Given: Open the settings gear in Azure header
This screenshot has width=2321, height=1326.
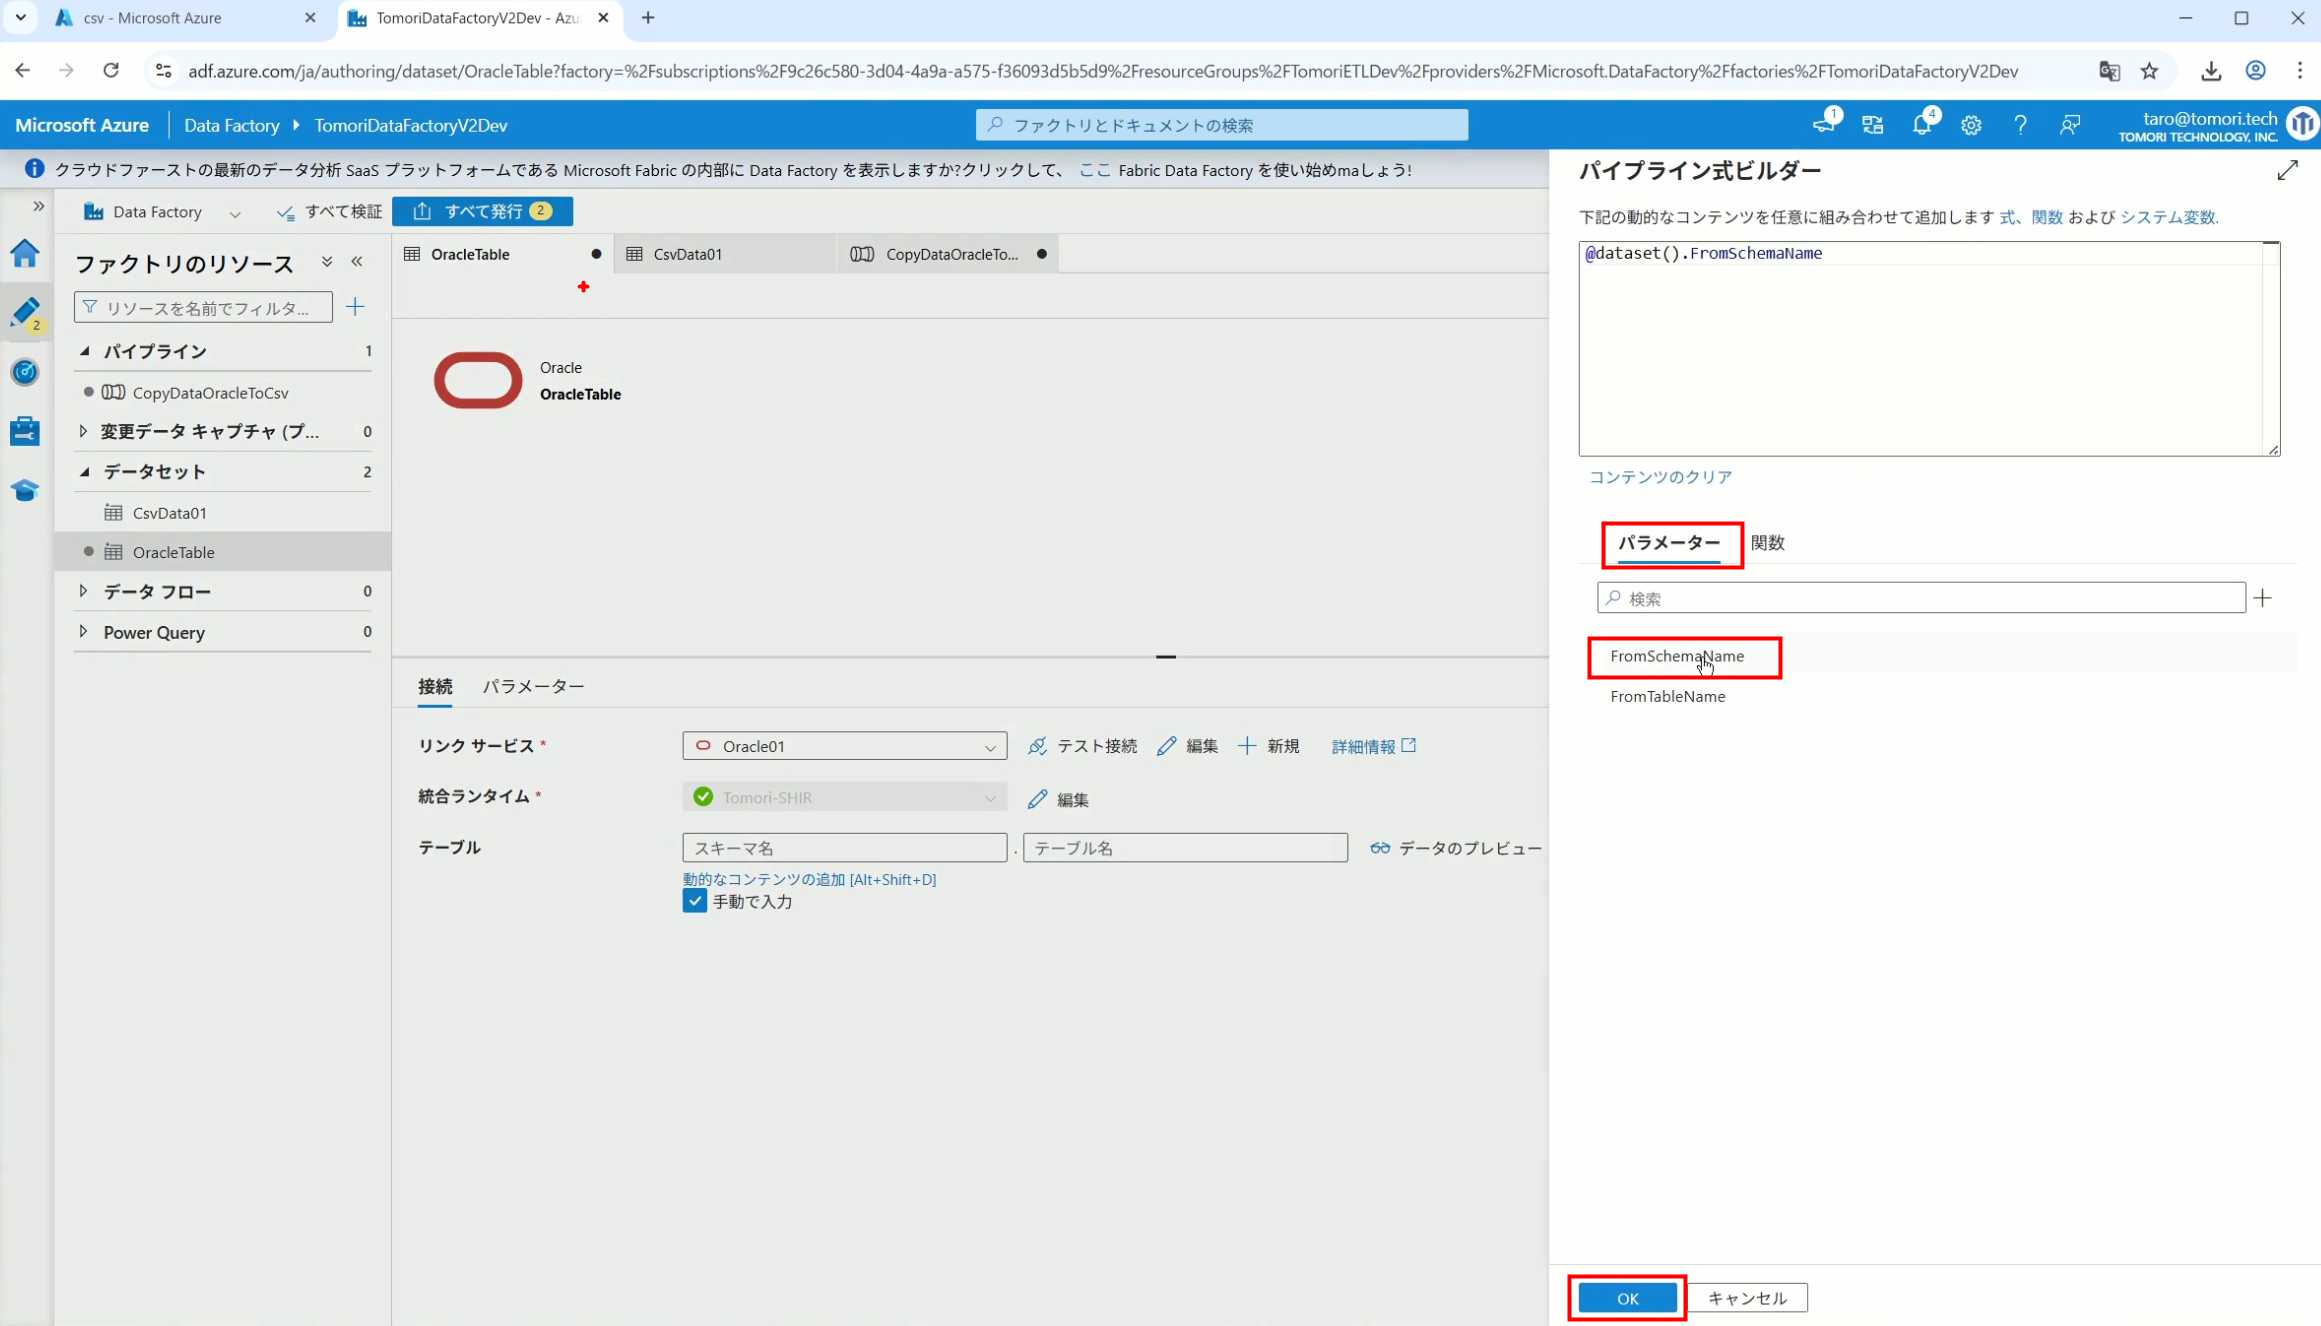Looking at the screenshot, I should [x=1970, y=125].
